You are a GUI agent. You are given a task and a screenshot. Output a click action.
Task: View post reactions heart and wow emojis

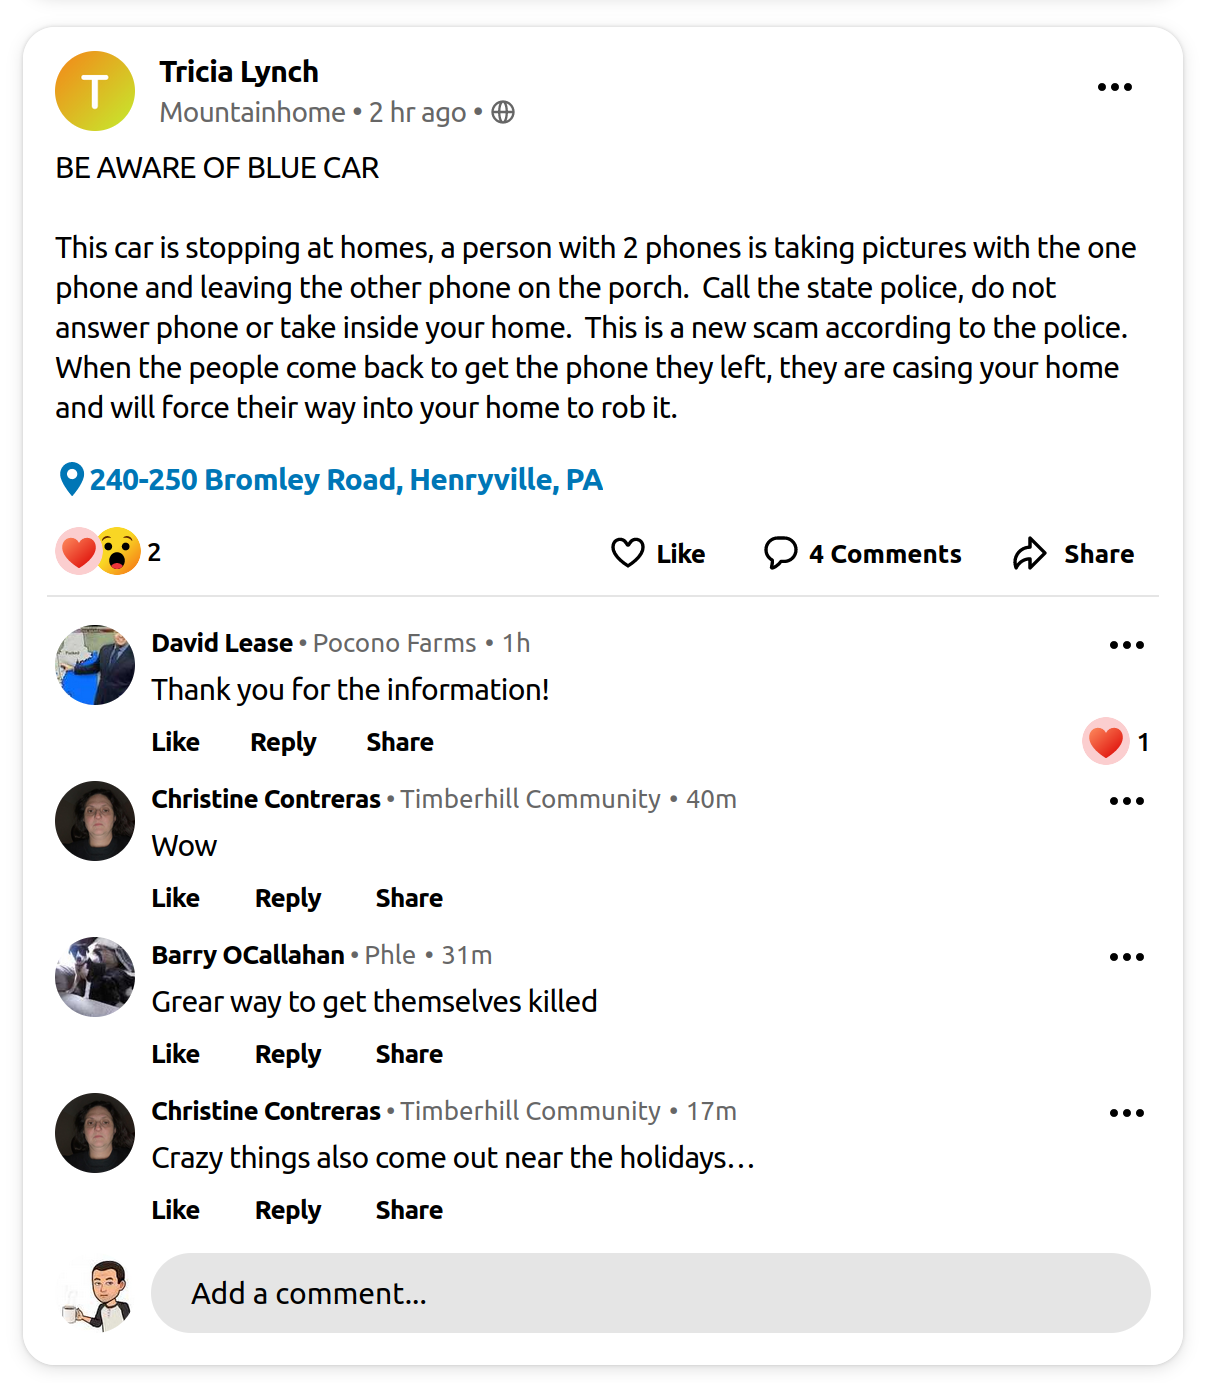98,551
